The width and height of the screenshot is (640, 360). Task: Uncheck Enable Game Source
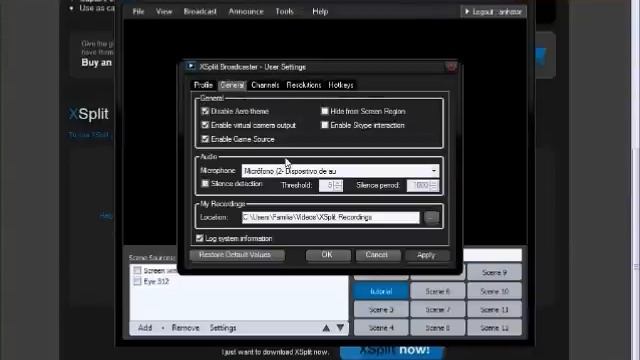(x=205, y=139)
